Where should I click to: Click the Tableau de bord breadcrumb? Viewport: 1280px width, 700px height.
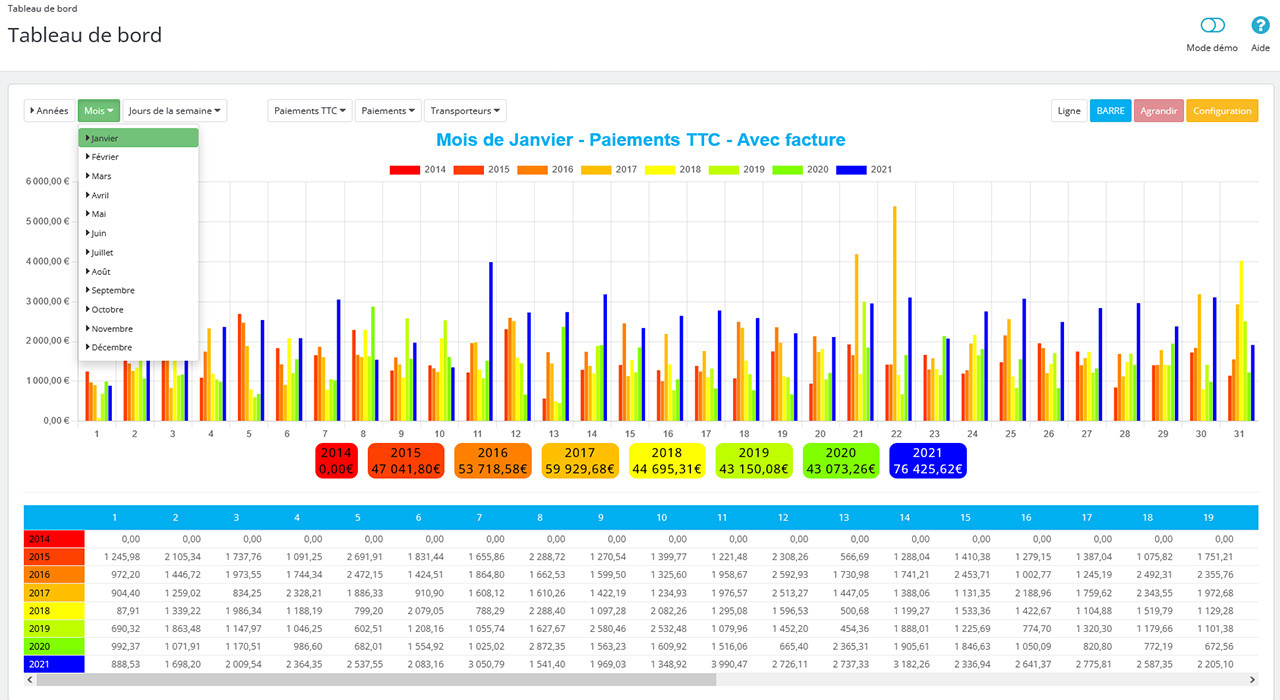click(41, 8)
